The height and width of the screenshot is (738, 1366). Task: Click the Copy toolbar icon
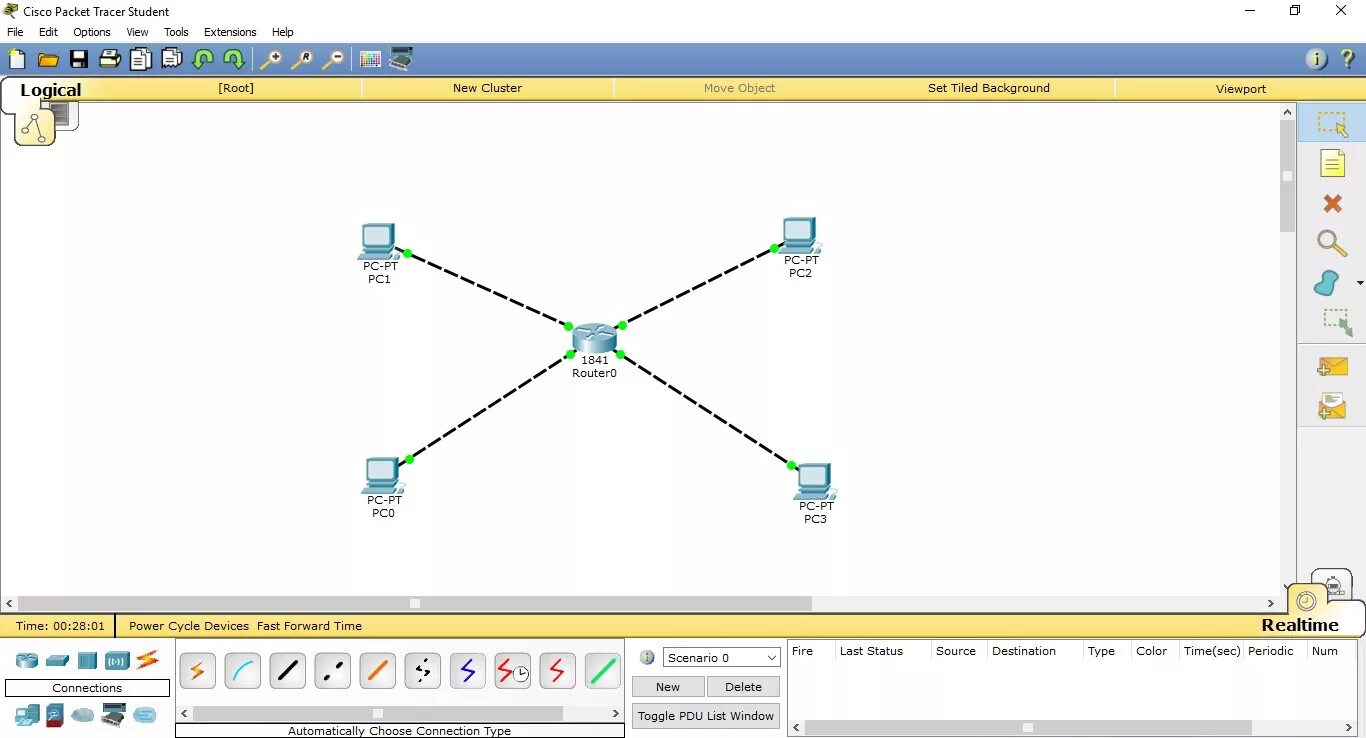(141, 60)
